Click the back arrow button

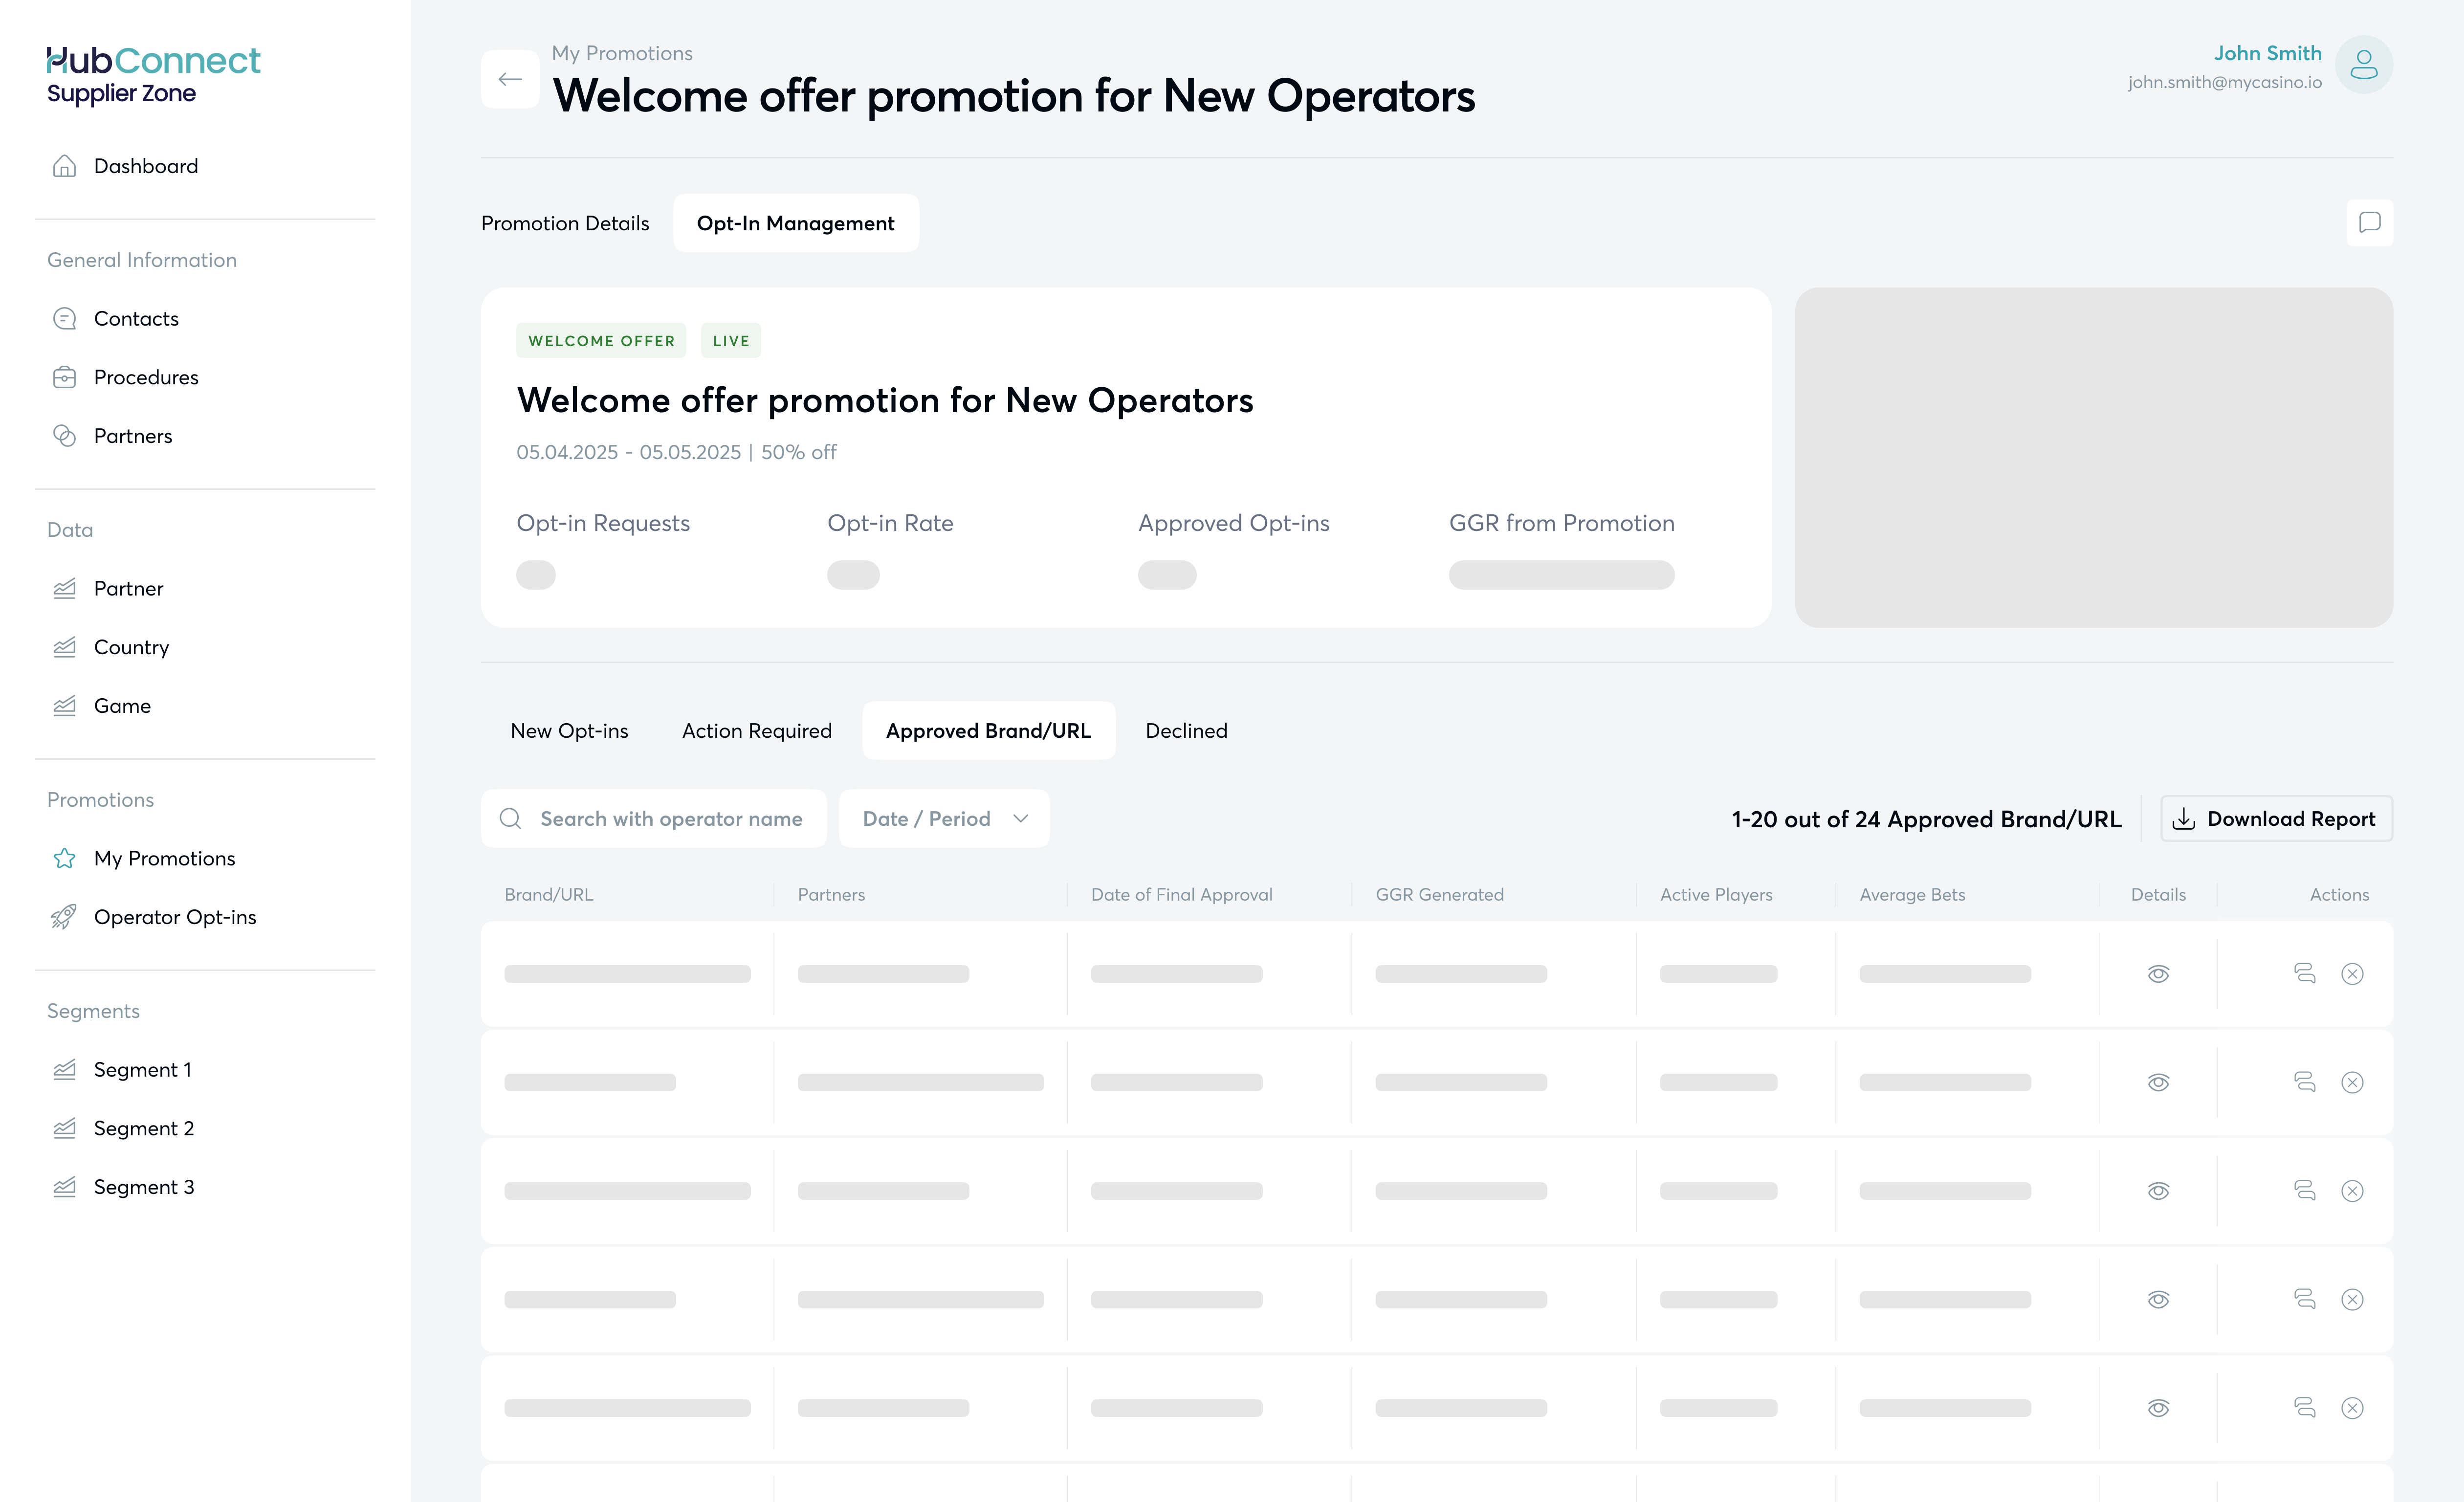point(510,79)
